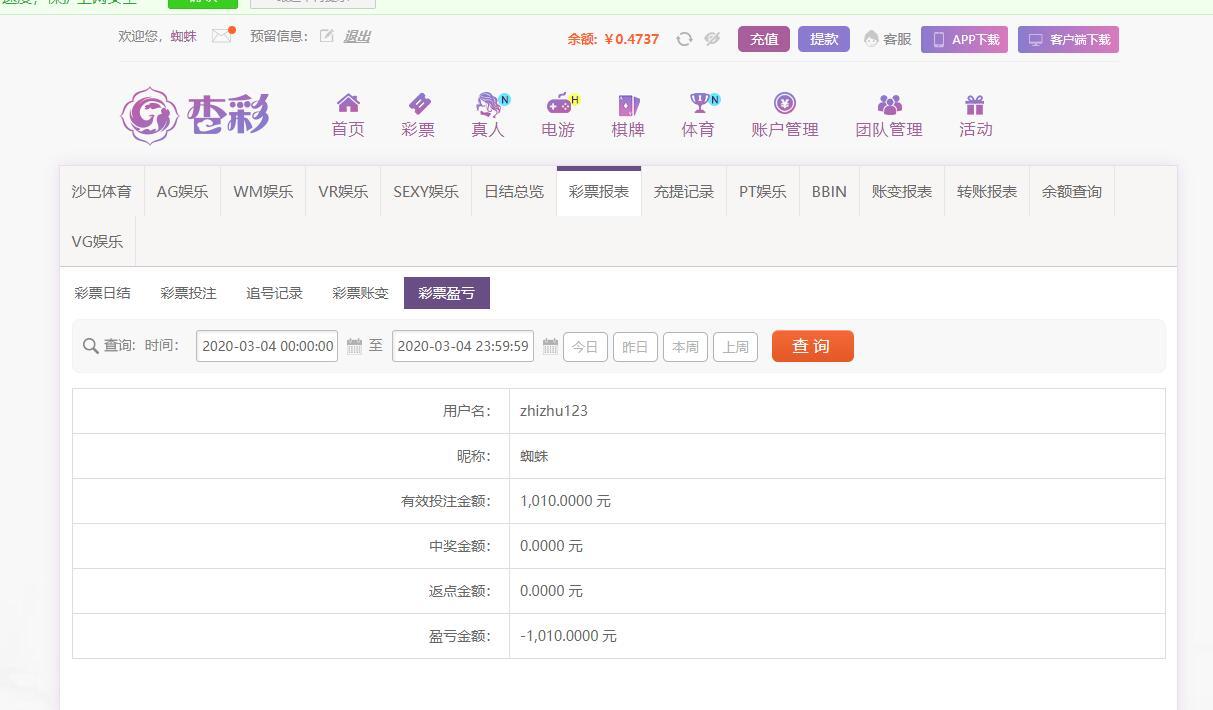This screenshot has height=710, width=1213.
Task: Refresh the account balance
Action: (x=684, y=39)
